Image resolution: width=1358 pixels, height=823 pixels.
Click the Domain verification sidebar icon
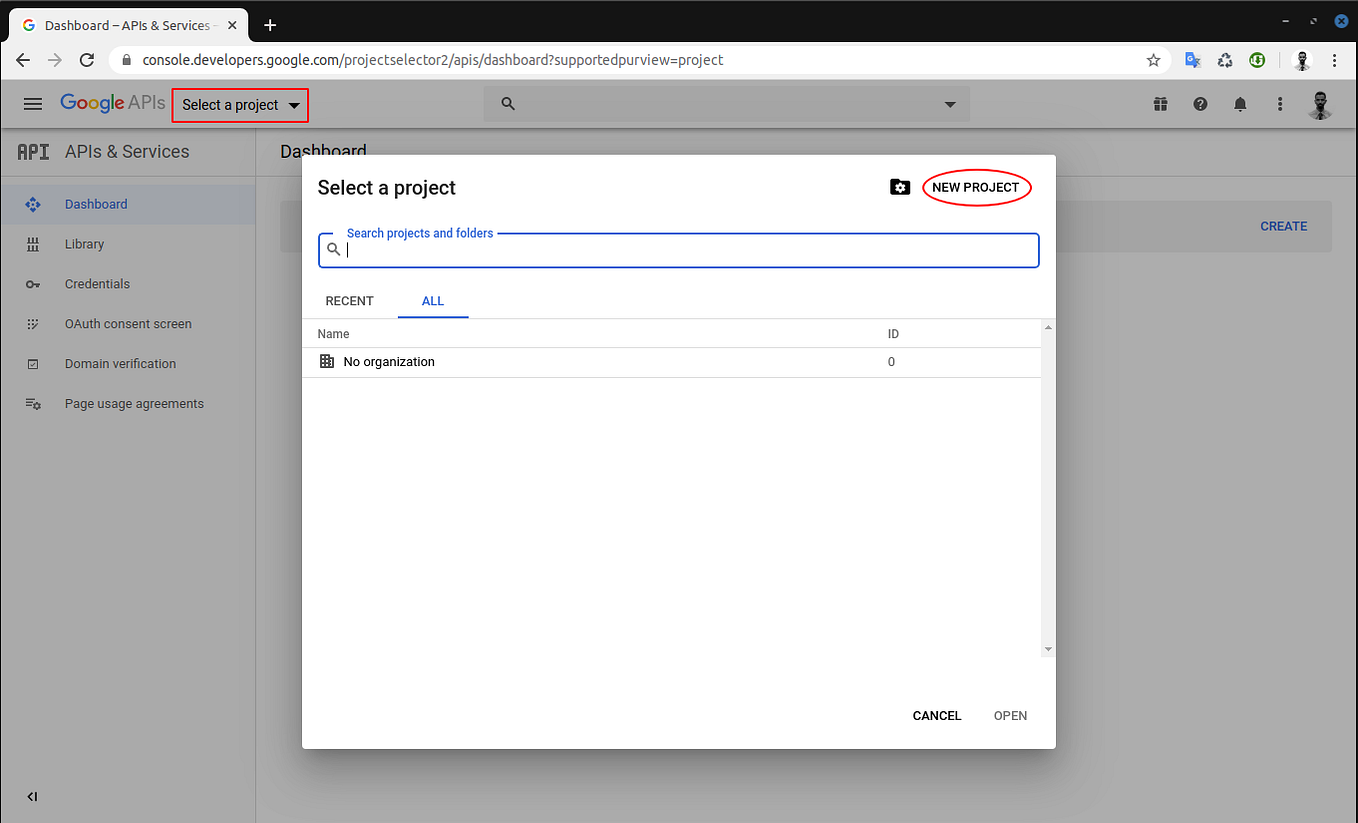[33, 363]
